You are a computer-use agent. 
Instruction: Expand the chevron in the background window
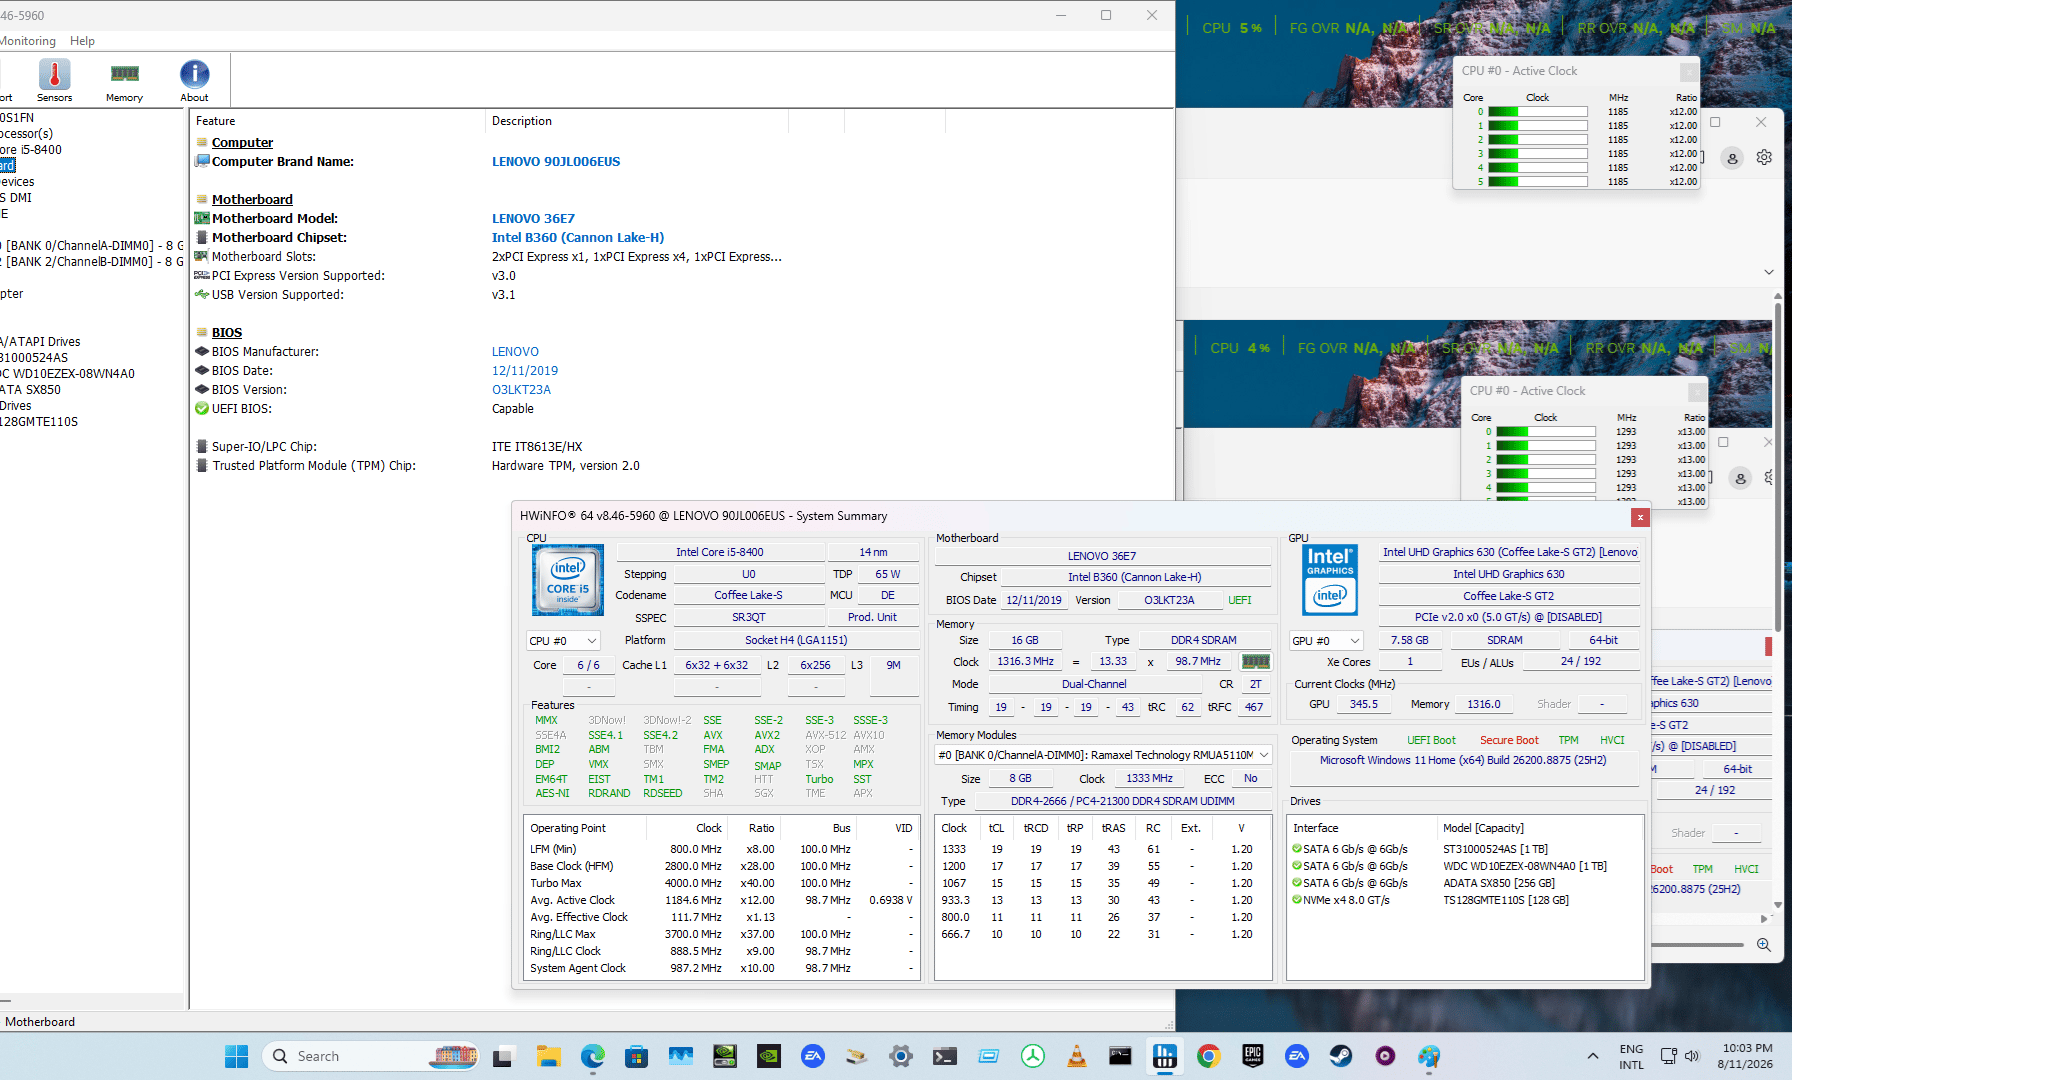pos(1768,272)
